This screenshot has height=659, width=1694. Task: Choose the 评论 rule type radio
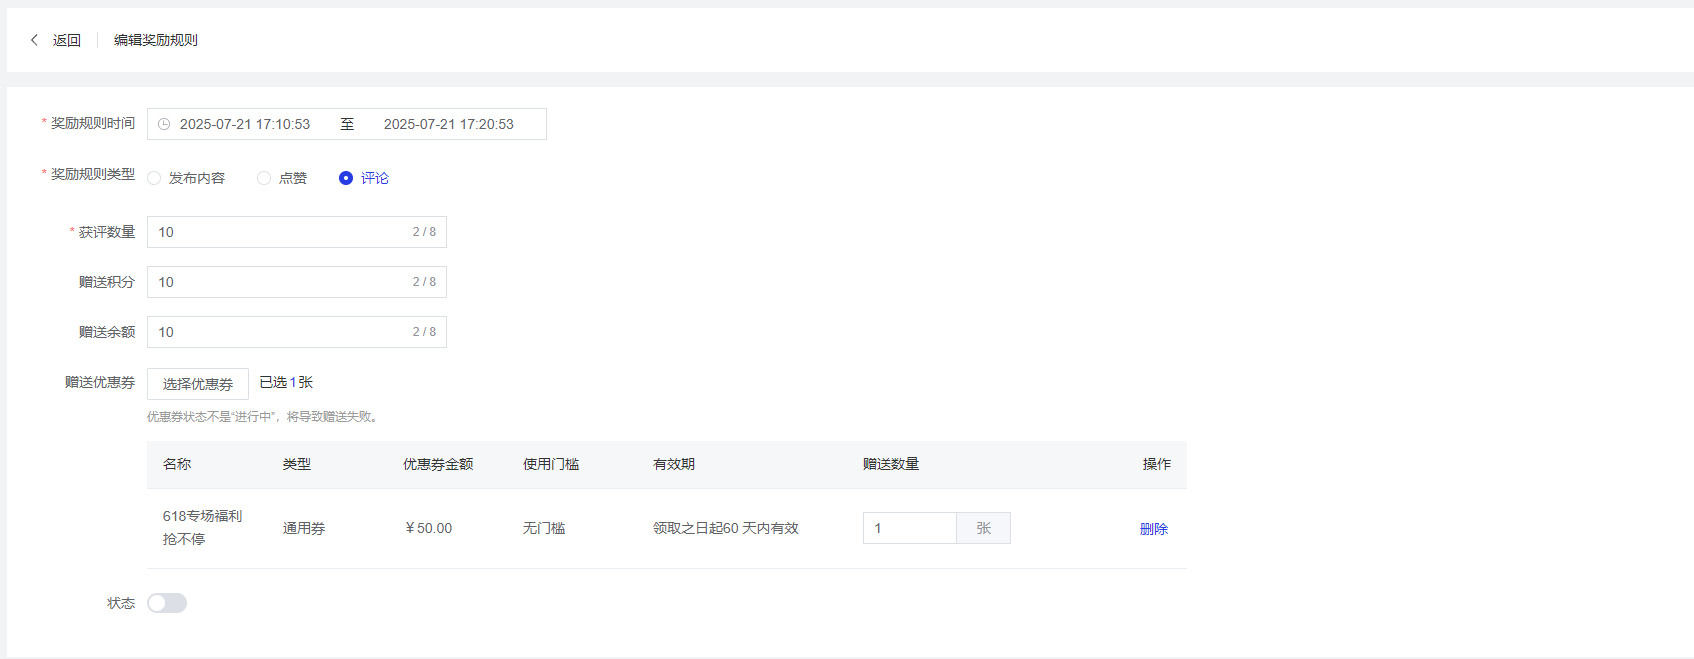346,178
